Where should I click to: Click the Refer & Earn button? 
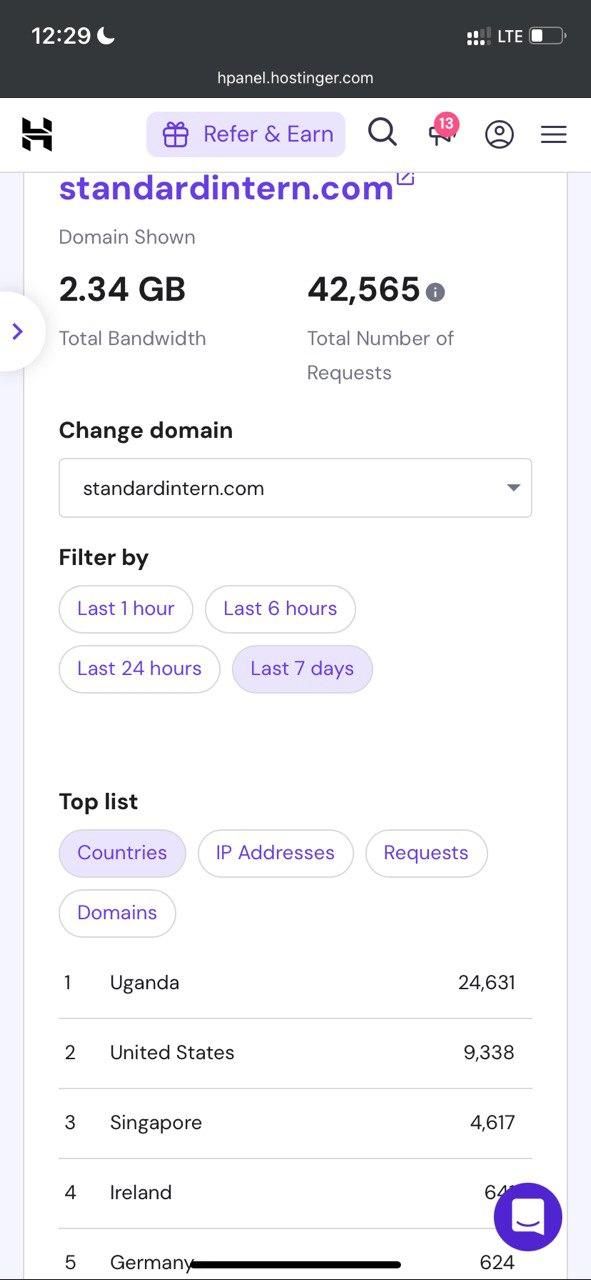(x=246, y=134)
